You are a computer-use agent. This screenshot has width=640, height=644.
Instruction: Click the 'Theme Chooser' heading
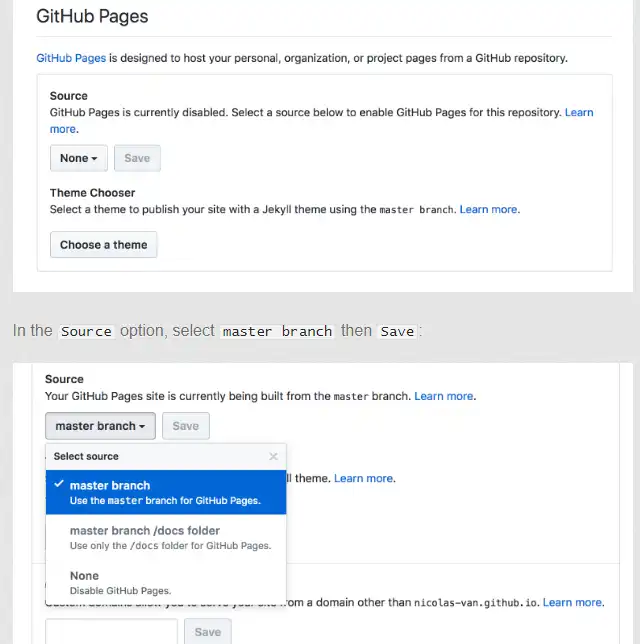point(92,193)
